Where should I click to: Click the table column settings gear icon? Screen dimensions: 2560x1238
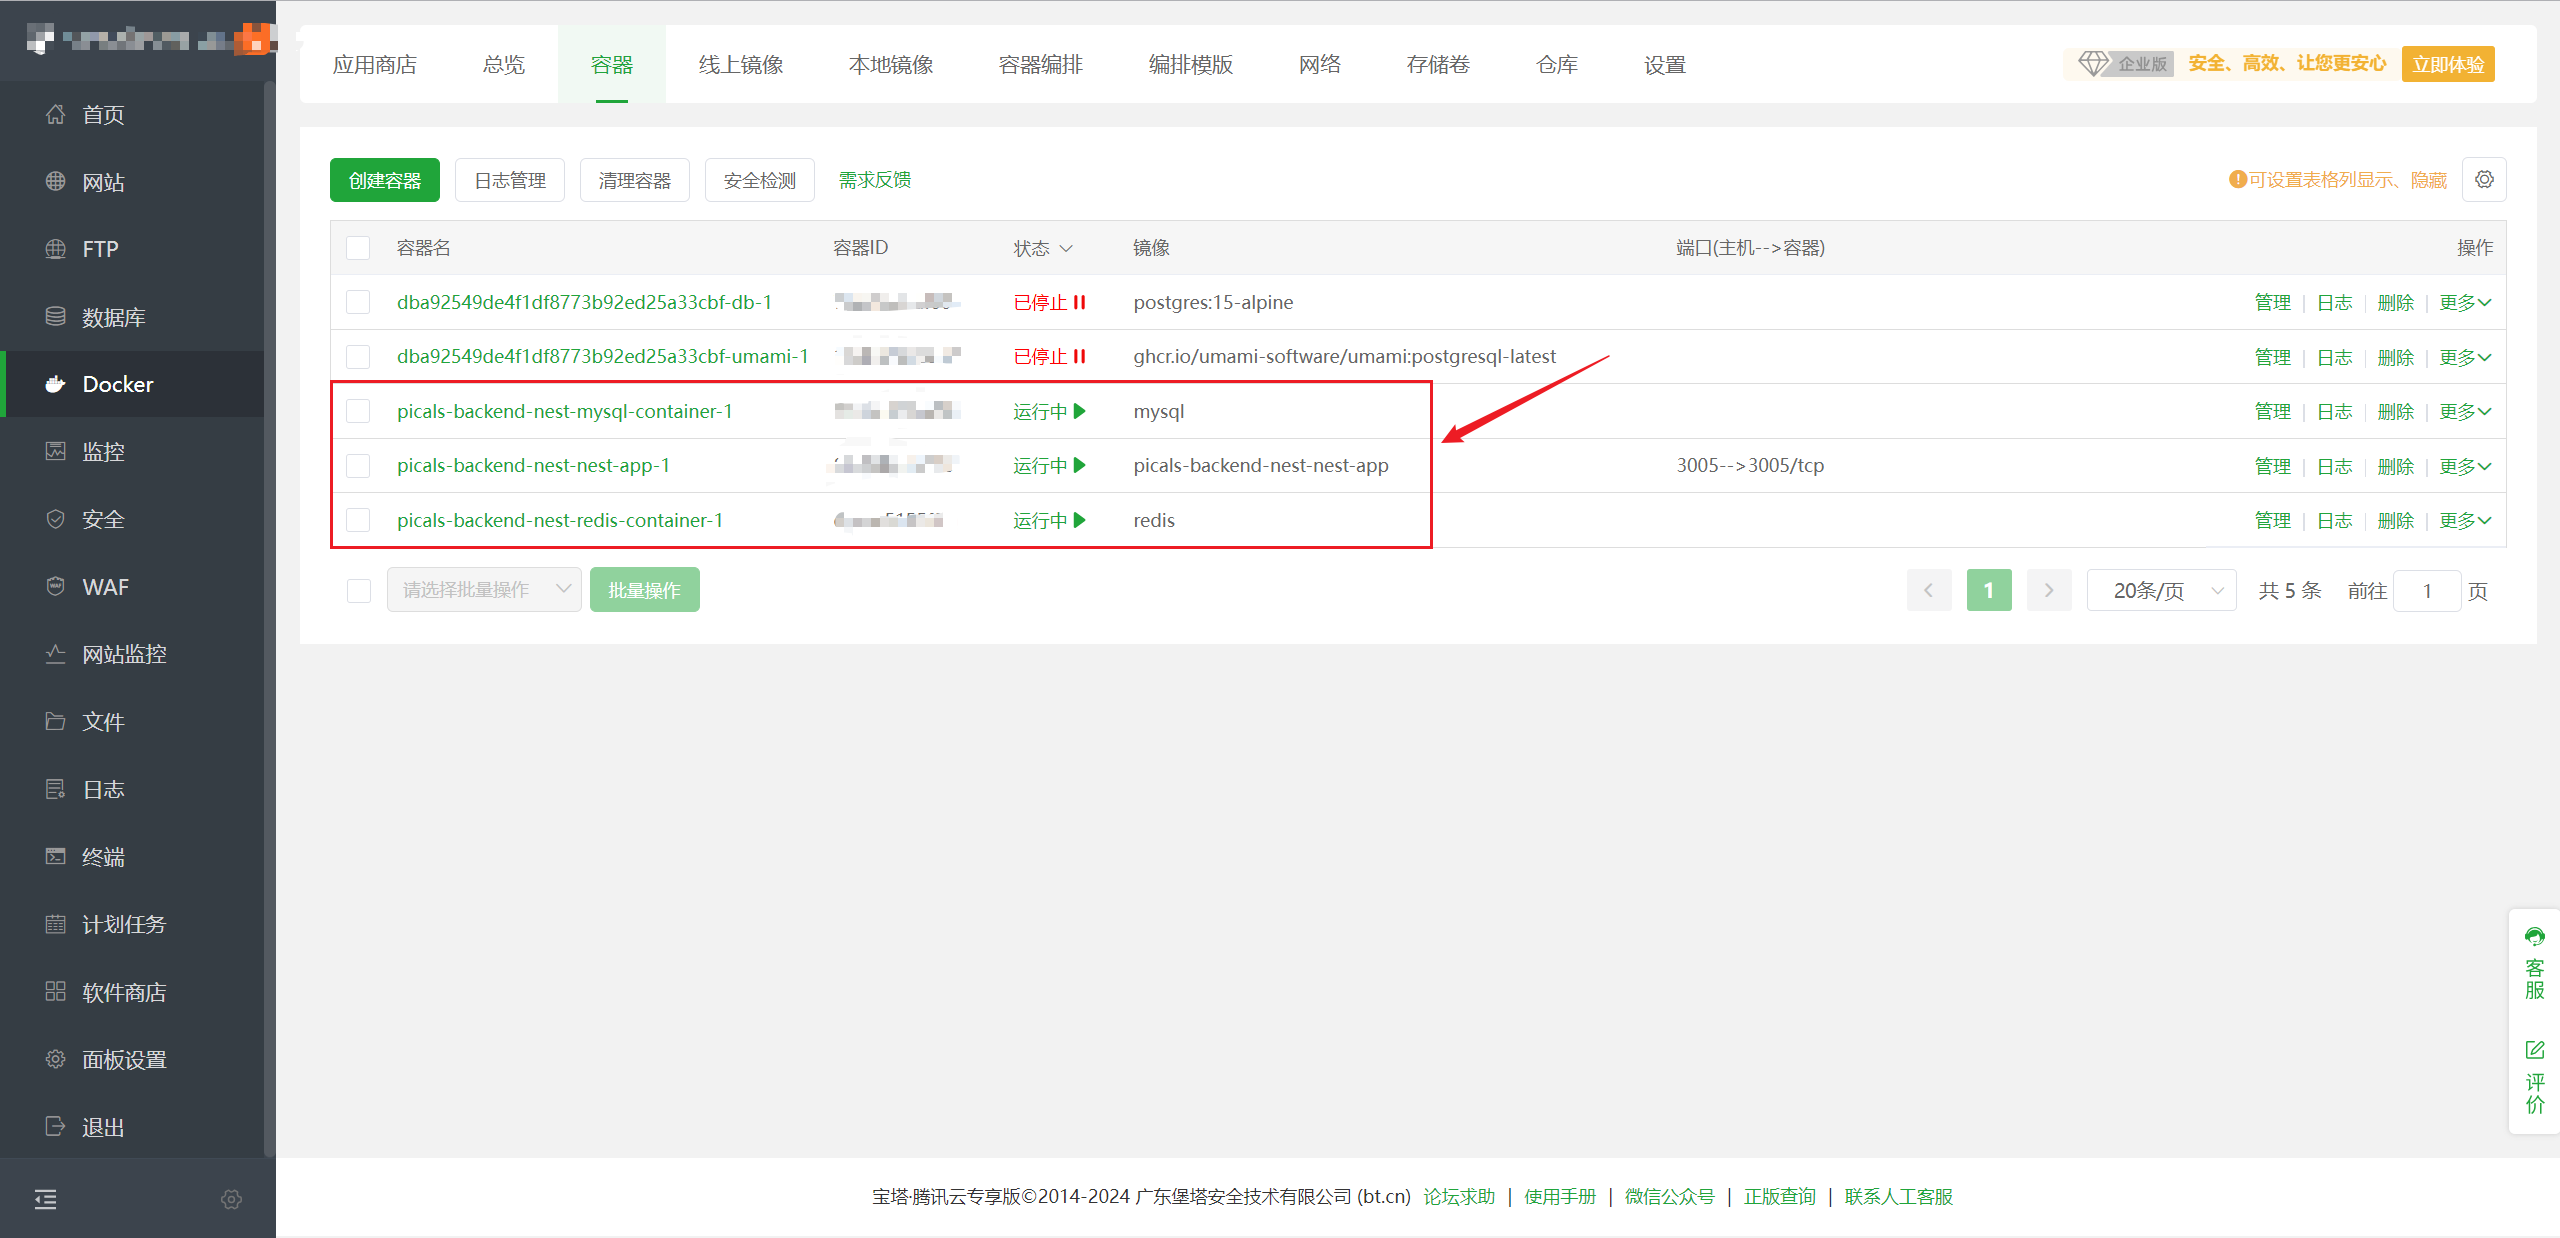[x=2484, y=179]
